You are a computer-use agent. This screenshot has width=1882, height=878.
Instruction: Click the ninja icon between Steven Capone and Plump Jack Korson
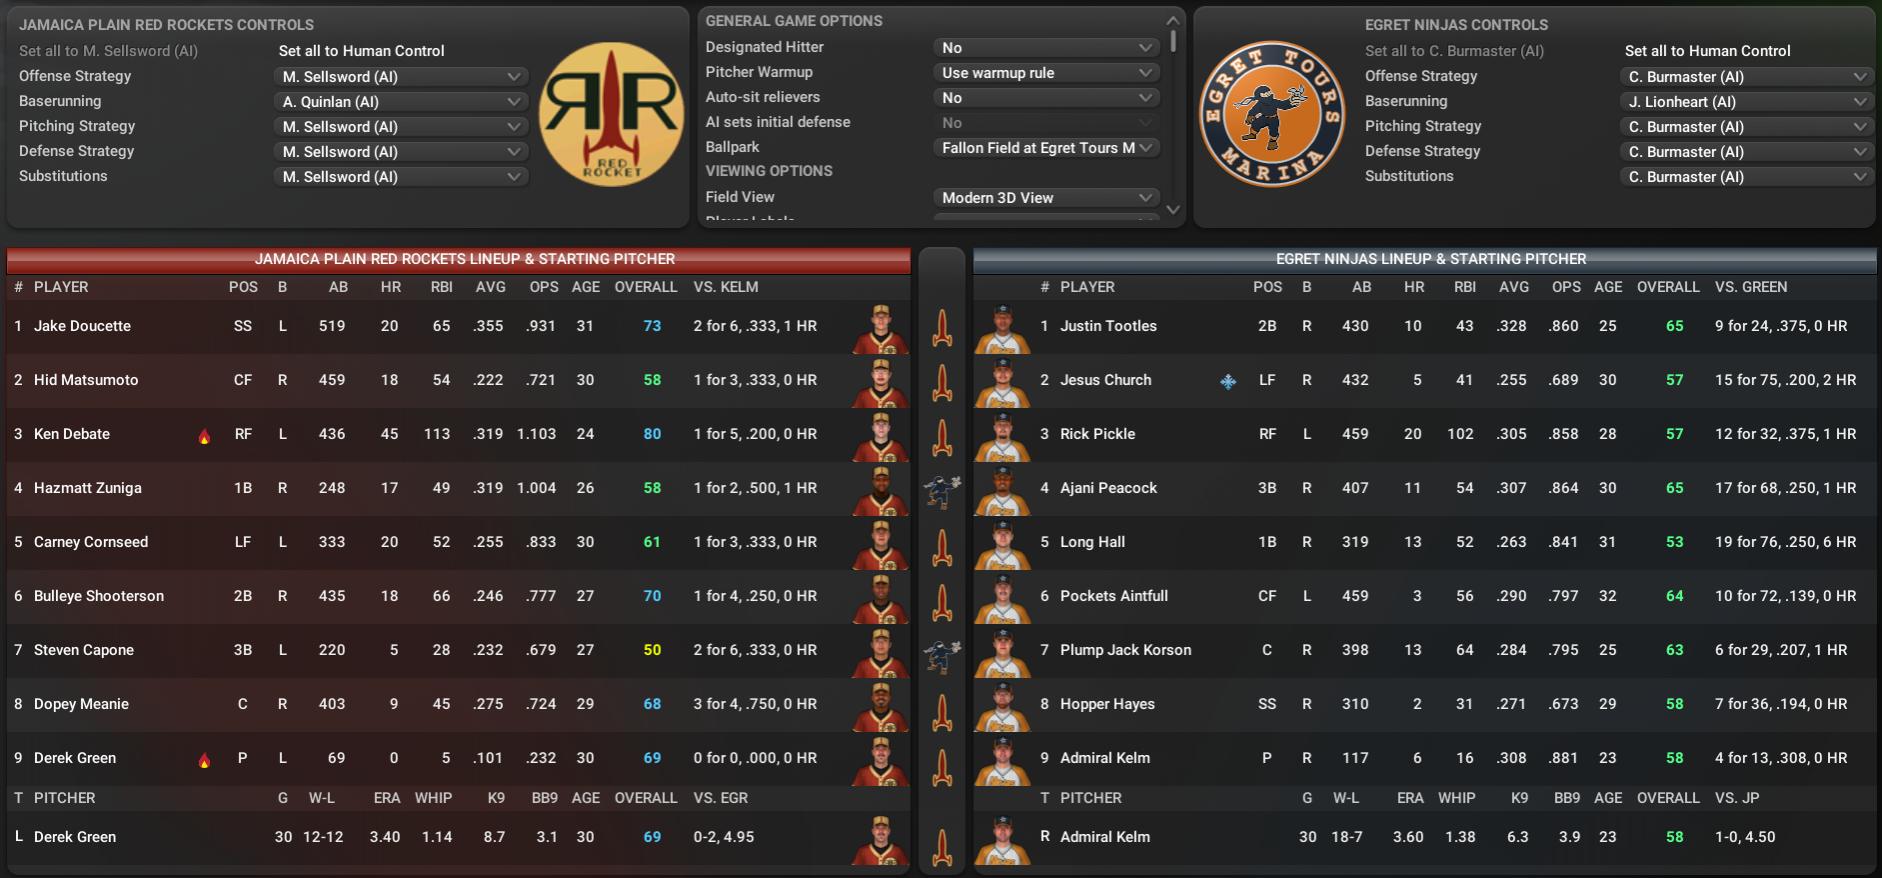[941, 651]
